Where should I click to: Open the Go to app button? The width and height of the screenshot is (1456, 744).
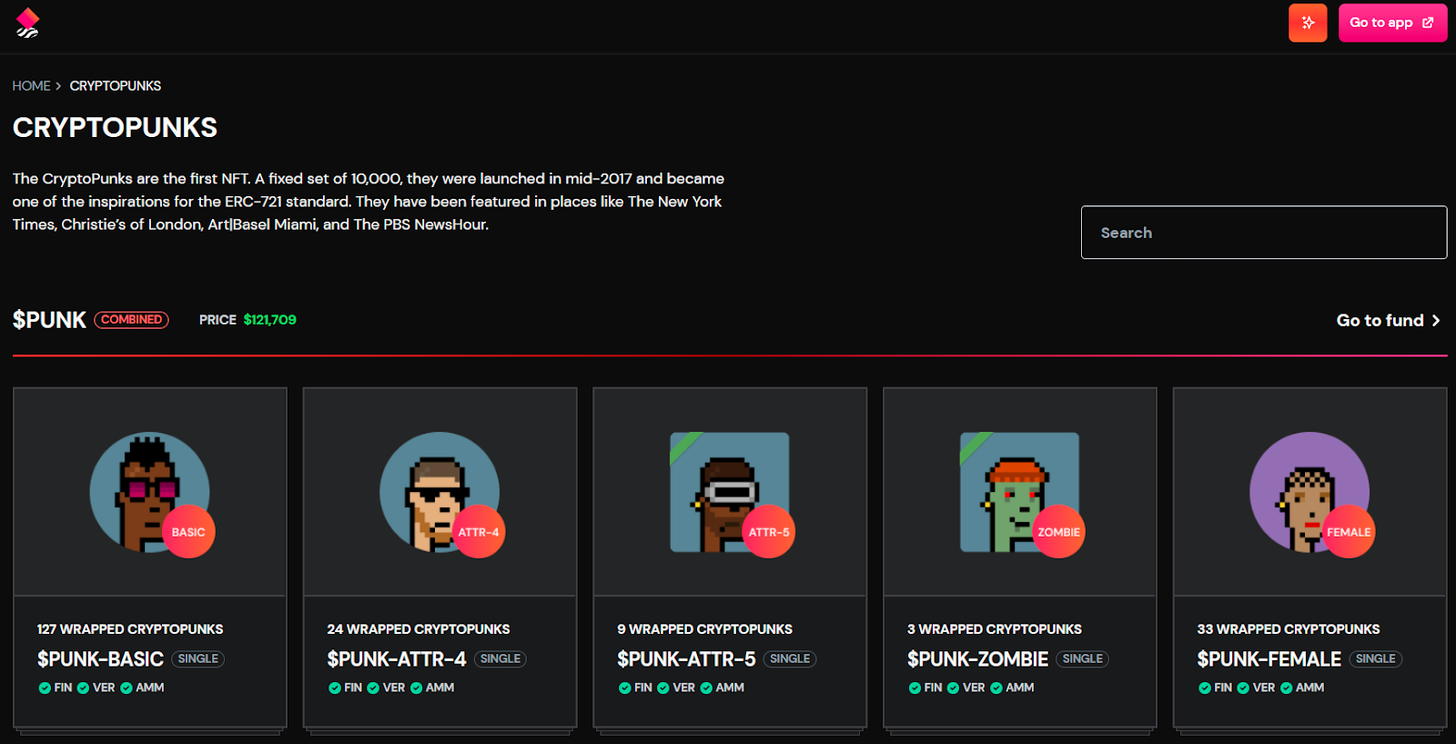(1393, 23)
